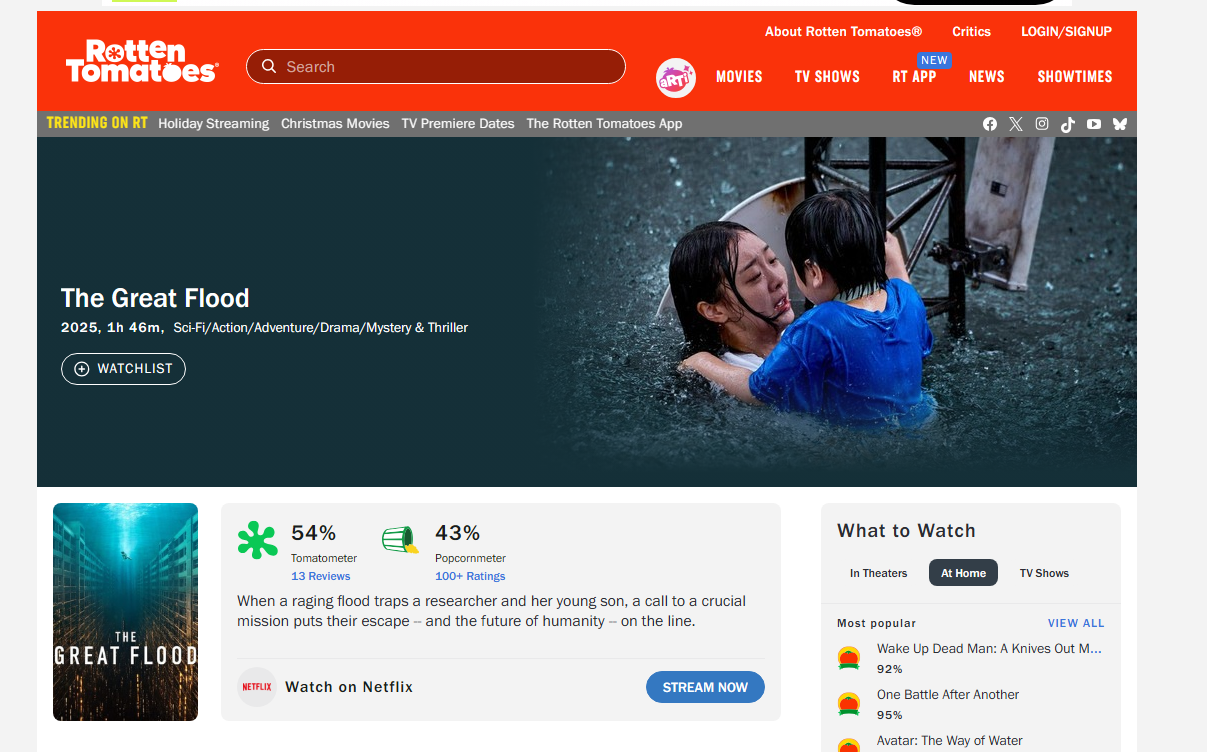
Task: Click The Great Flood poster thumbnail
Action: click(x=125, y=612)
